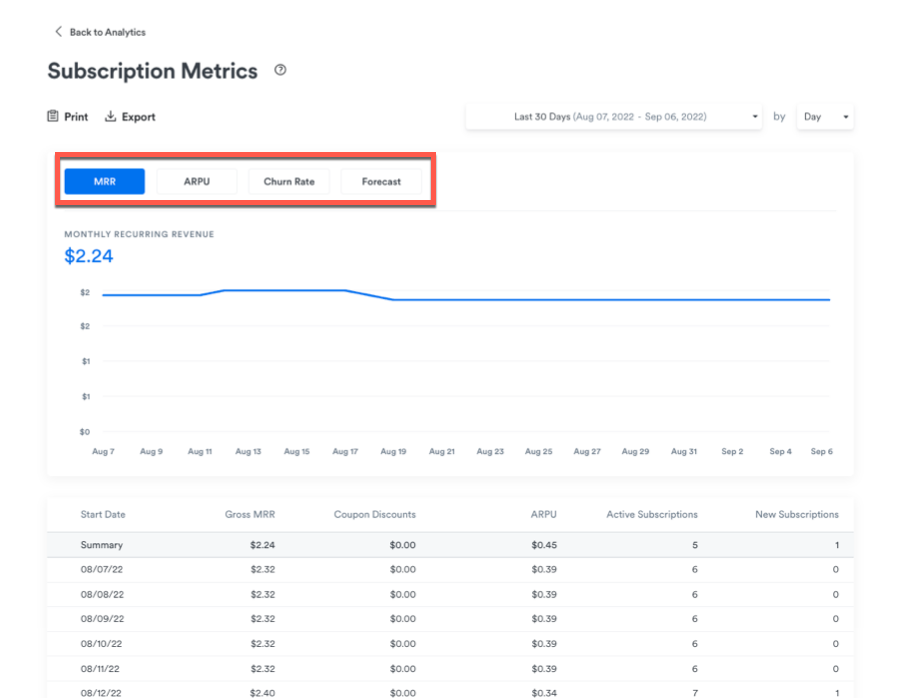The width and height of the screenshot is (900, 698).
Task: Click the Gross MRR column header
Action: 249,514
